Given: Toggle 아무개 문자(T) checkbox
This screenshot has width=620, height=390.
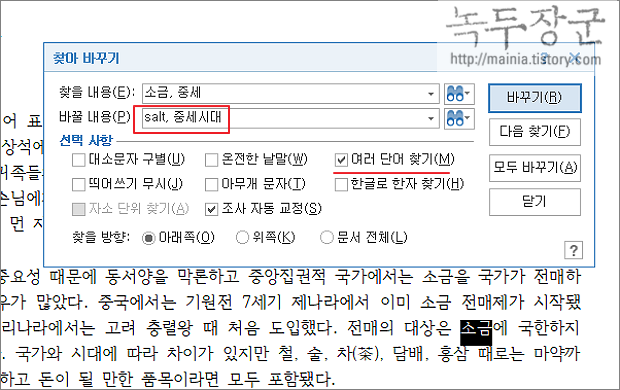Looking at the screenshot, I should pos(212,184).
